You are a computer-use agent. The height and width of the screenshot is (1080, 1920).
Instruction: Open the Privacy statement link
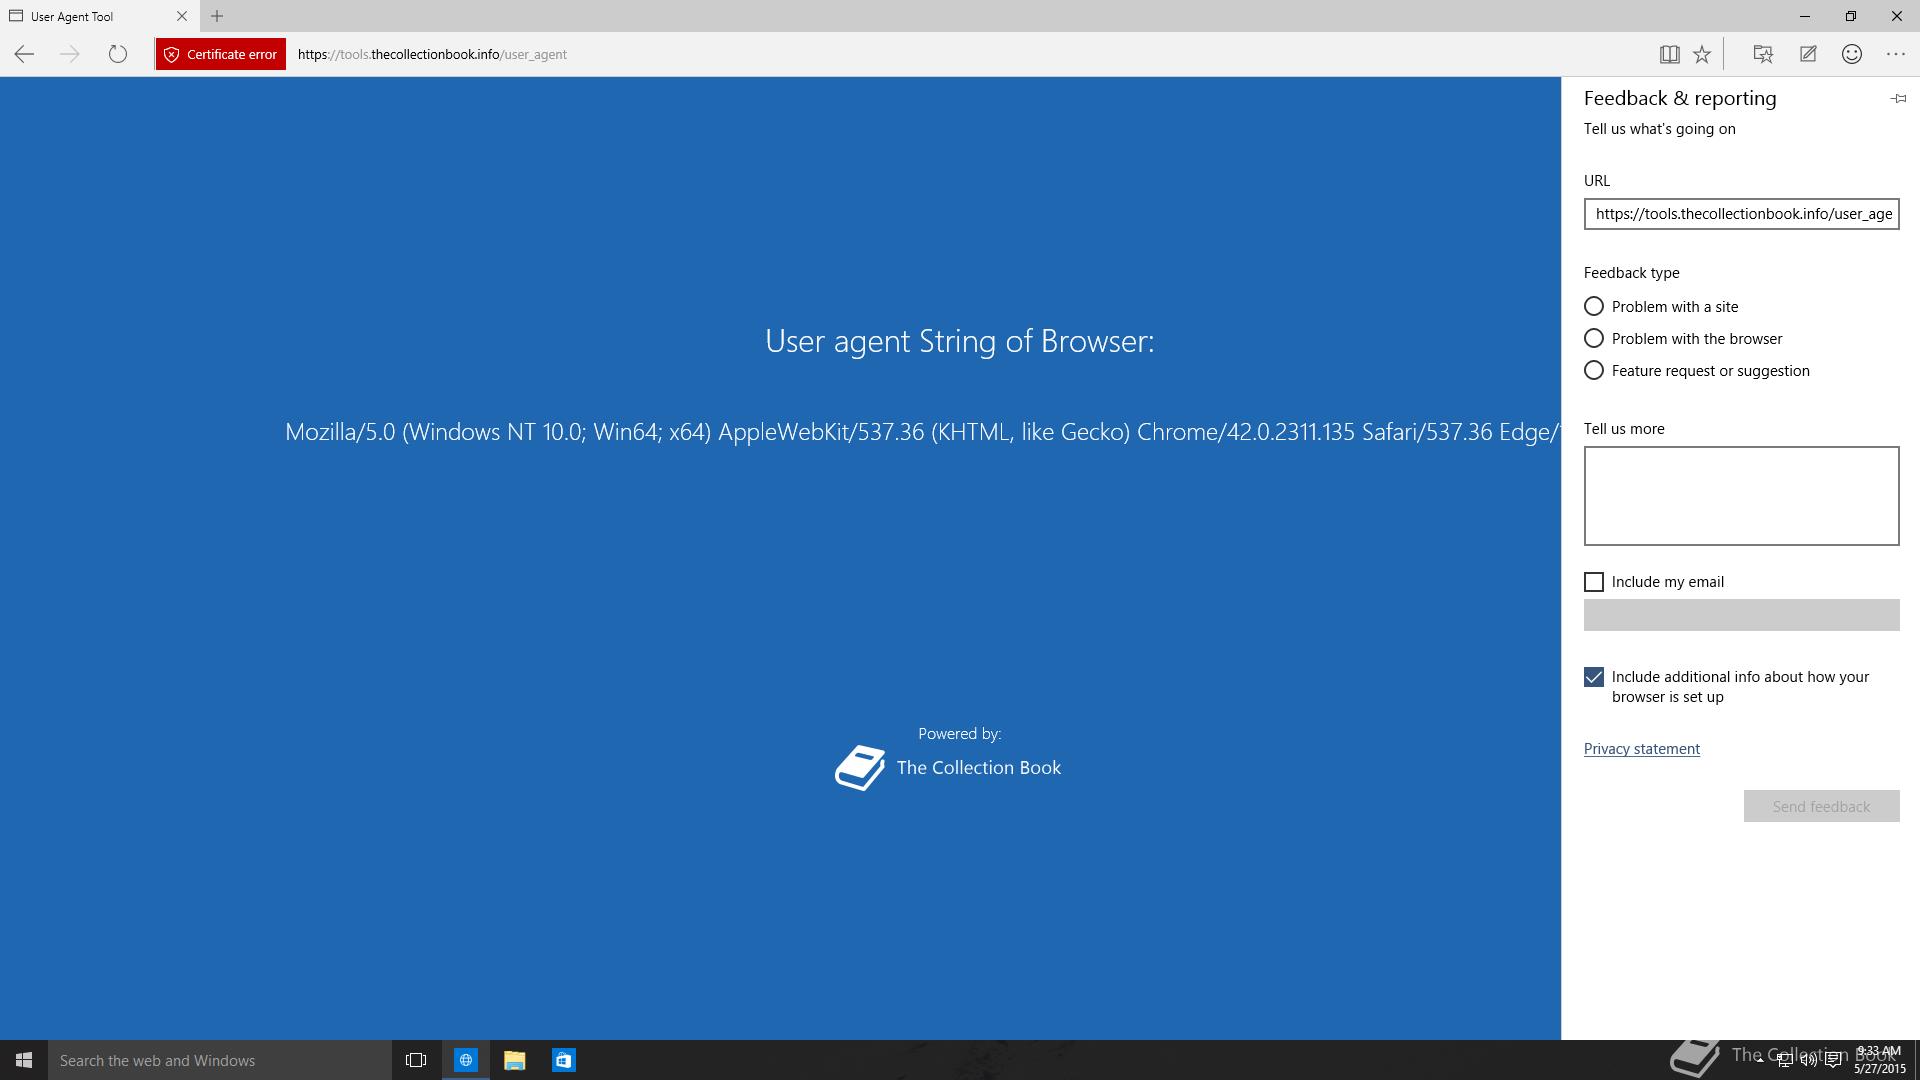[x=1641, y=748]
